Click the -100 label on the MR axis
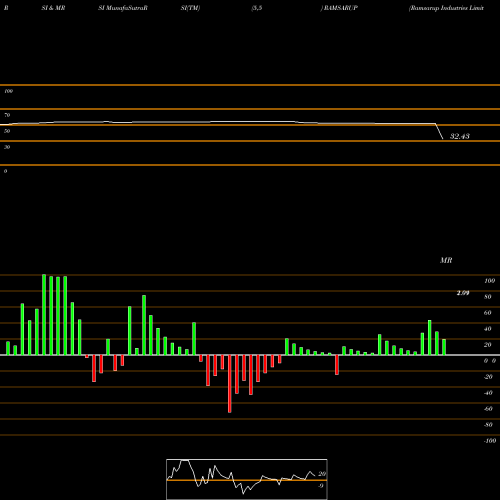The width and height of the screenshot is (500, 500). tap(490, 441)
